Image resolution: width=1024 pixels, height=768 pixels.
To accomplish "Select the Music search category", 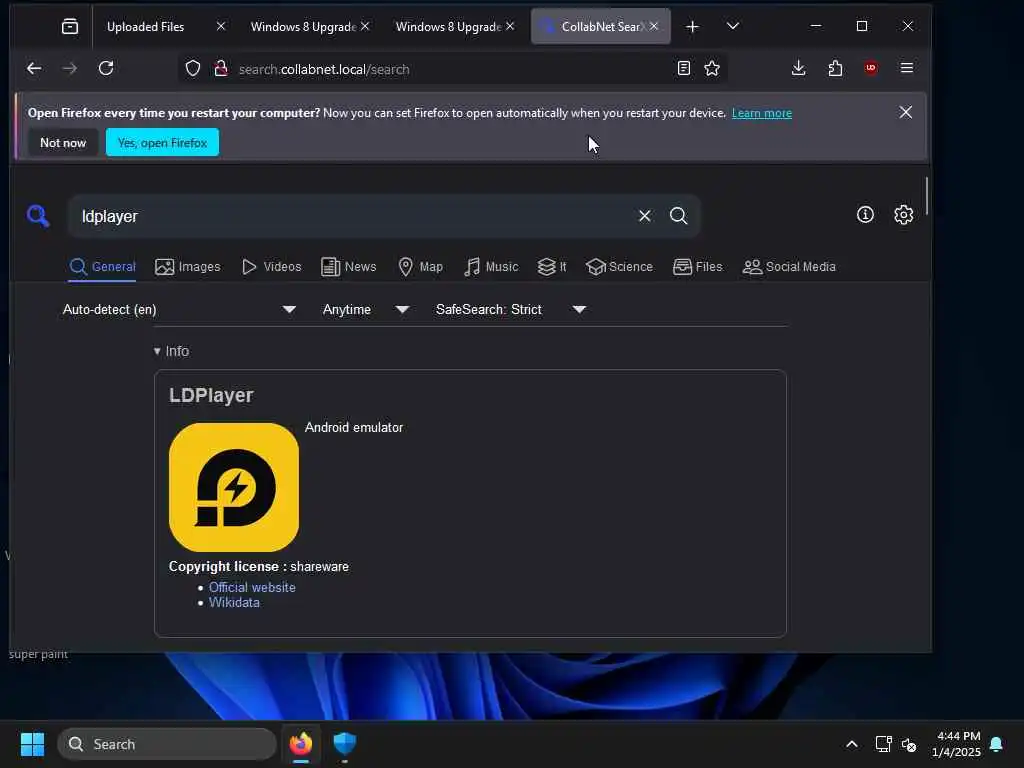I will pyautogui.click(x=490, y=266).
